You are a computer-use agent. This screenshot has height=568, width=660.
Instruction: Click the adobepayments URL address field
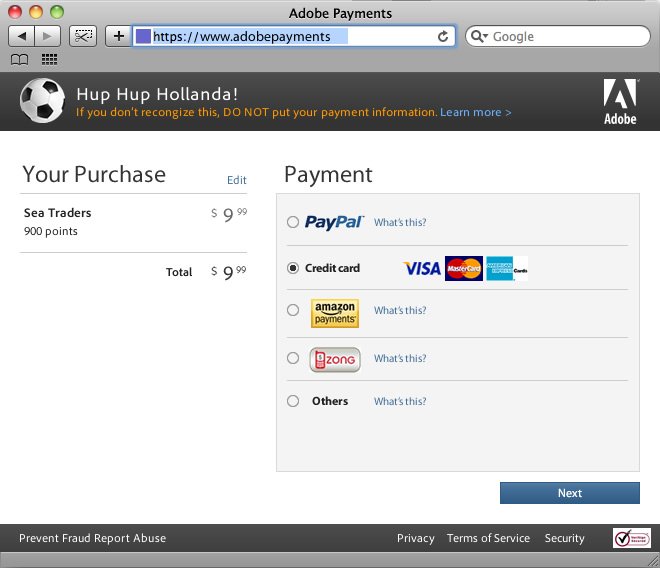tap(294, 36)
